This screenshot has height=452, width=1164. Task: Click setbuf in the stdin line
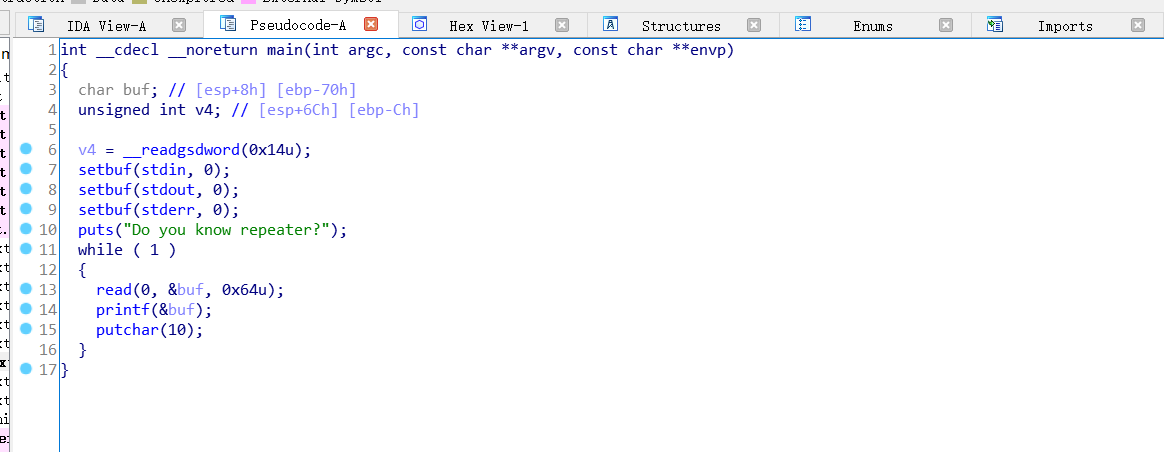pos(105,170)
